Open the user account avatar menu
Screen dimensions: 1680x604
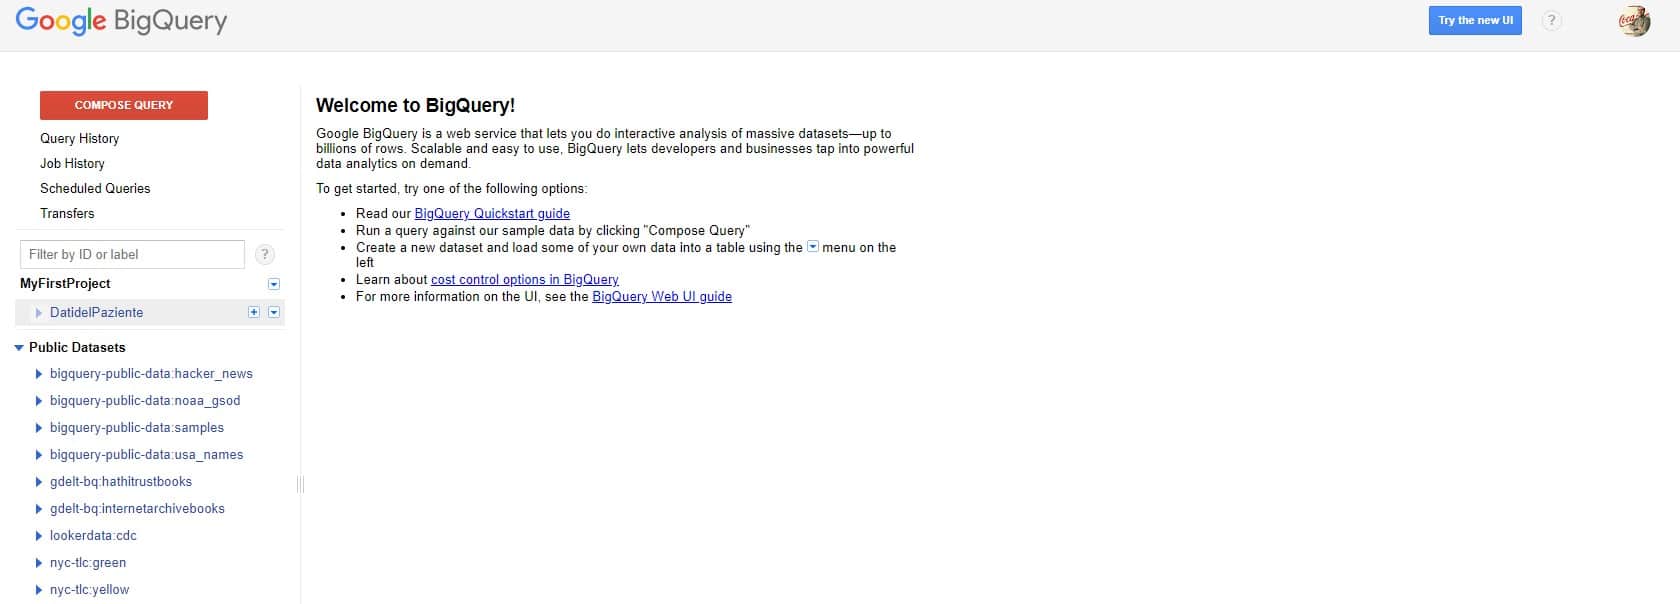1634,21
